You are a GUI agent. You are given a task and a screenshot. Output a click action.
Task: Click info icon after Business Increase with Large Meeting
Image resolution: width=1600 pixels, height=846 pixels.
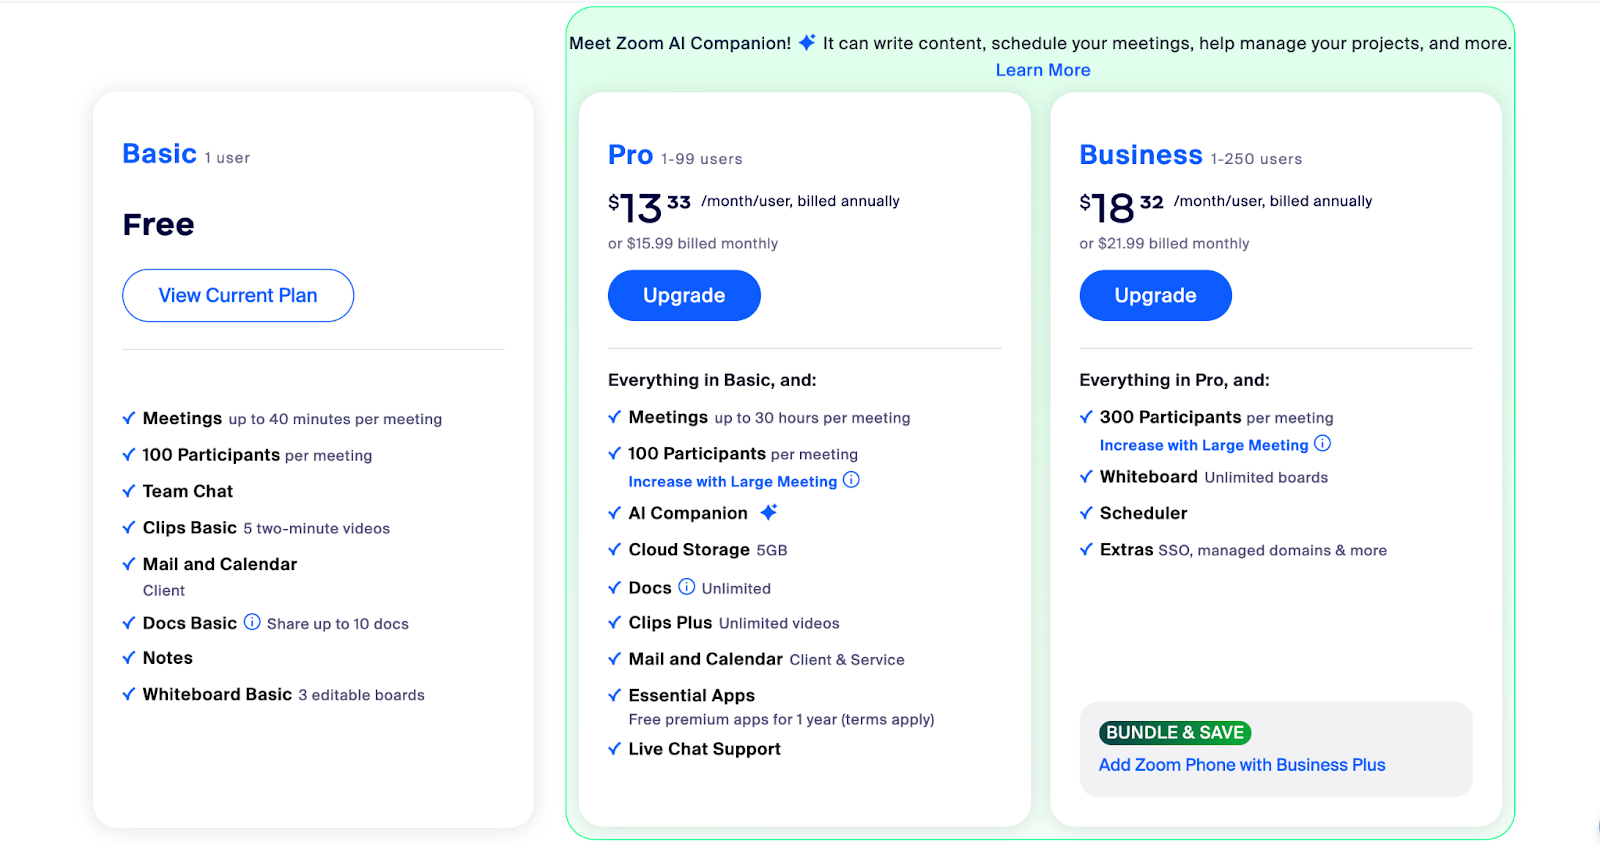click(x=1322, y=444)
